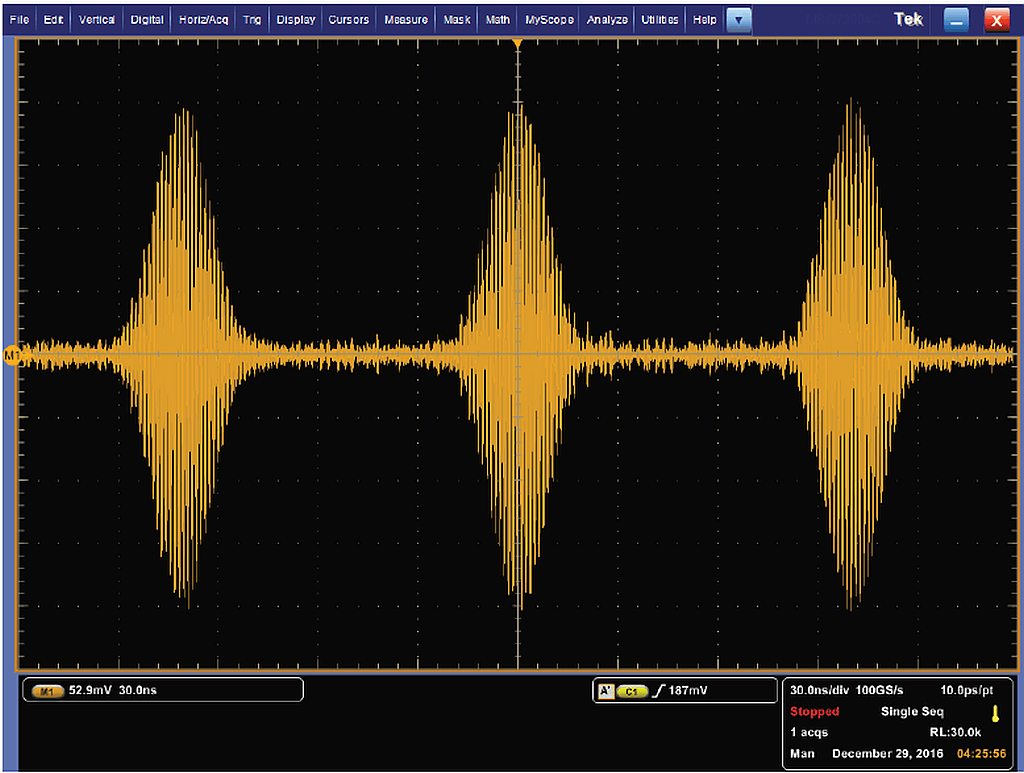
Task: Open the Cursors menu
Action: click(349, 19)
